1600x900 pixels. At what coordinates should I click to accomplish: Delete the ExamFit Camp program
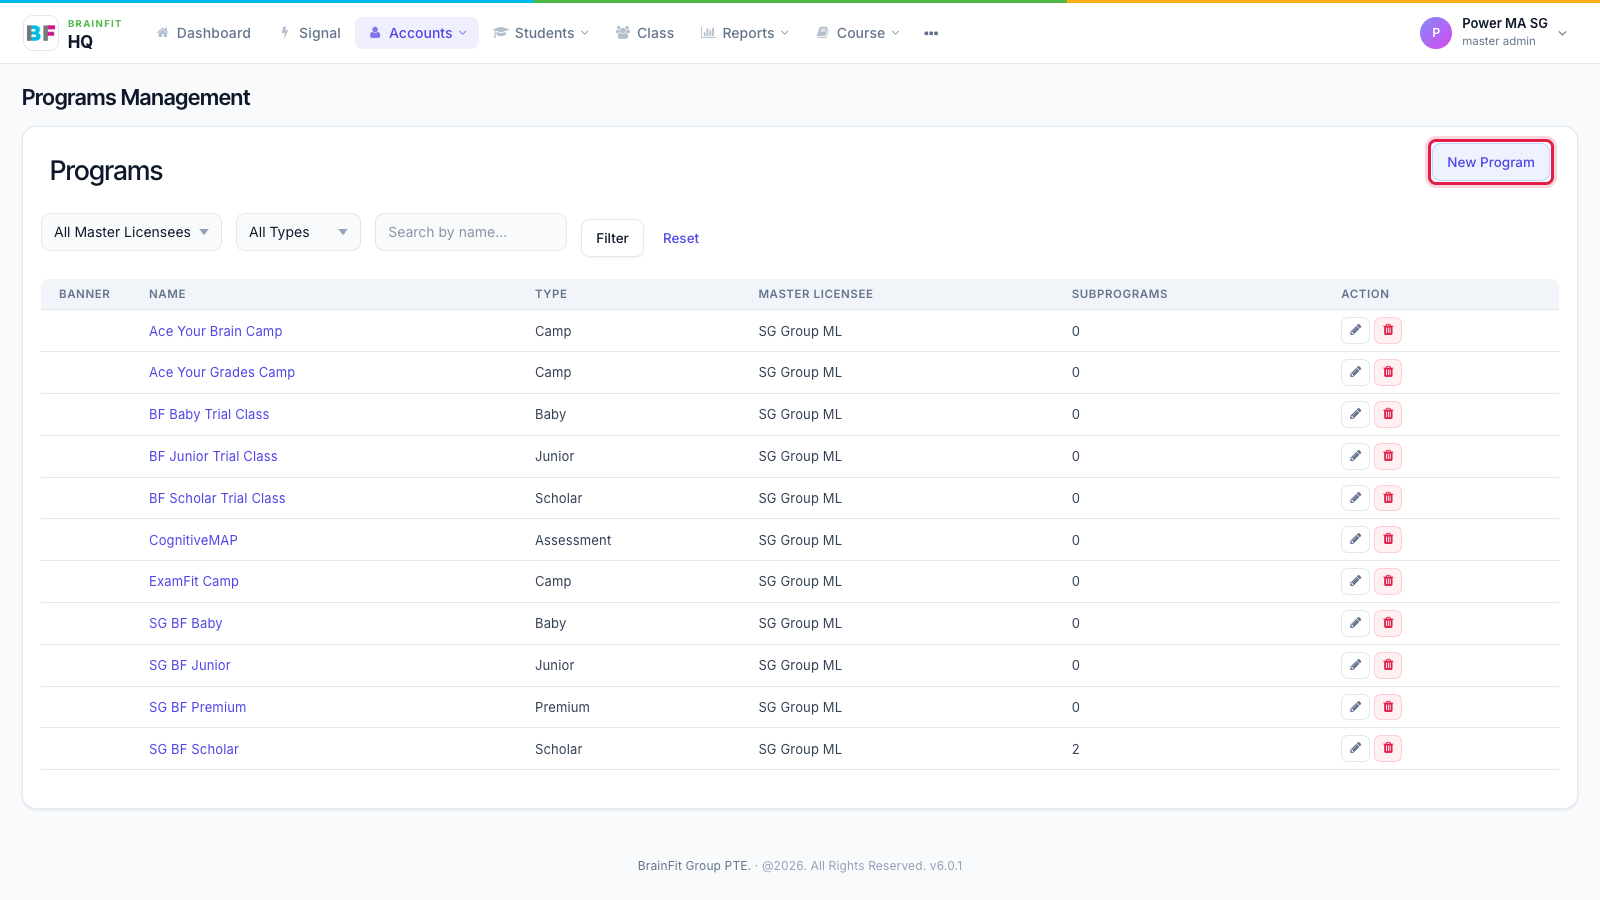(1388, 581)
